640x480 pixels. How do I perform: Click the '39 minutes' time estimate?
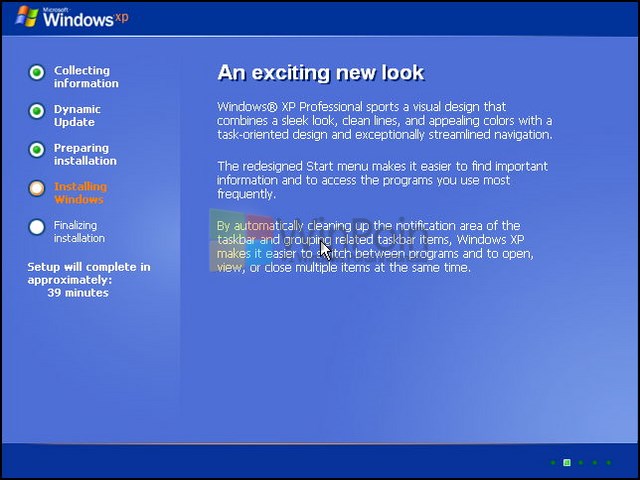pyautogui.click(x=78, y=293)
